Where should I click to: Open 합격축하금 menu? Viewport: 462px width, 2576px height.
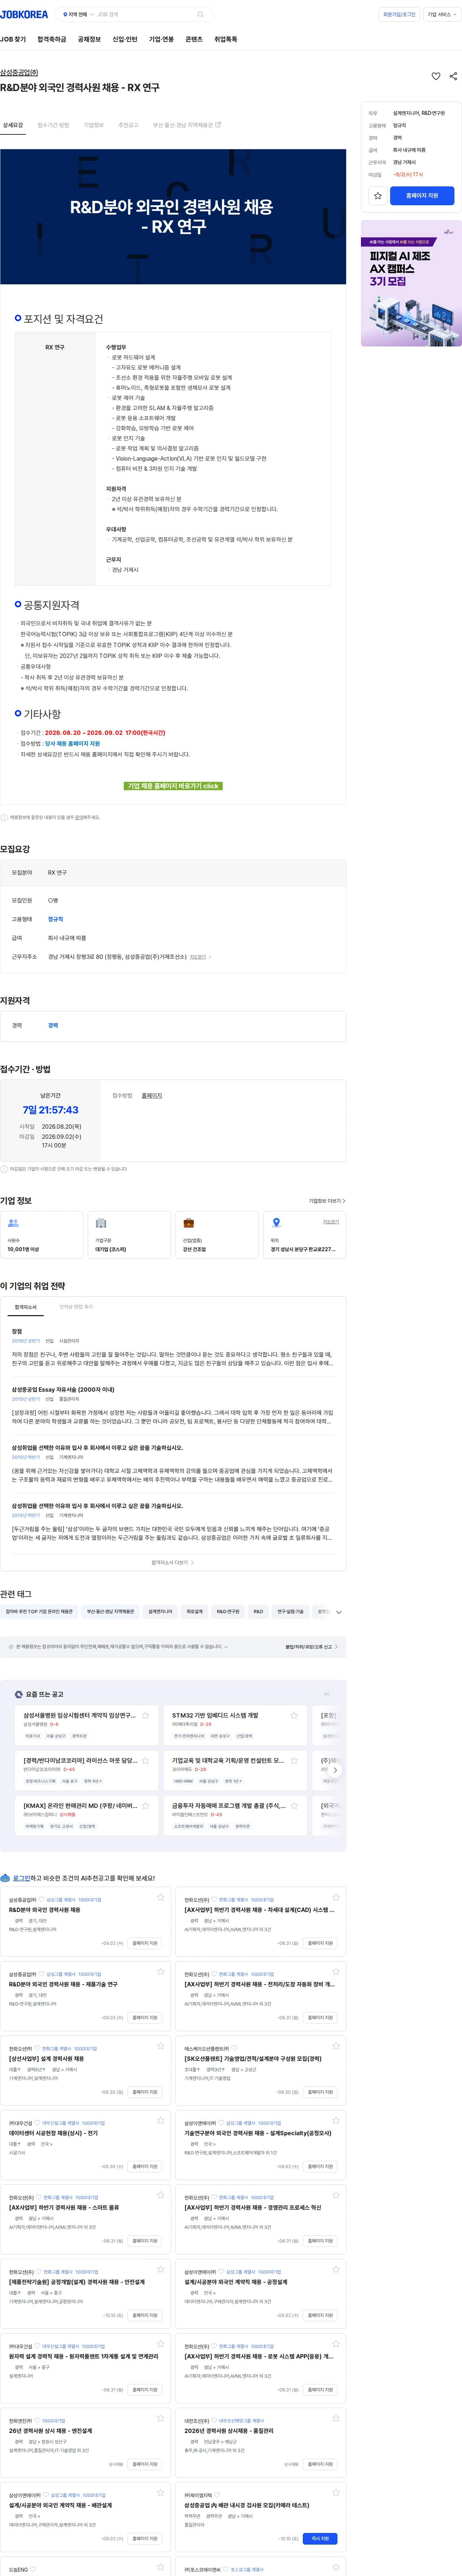[52, 39]
